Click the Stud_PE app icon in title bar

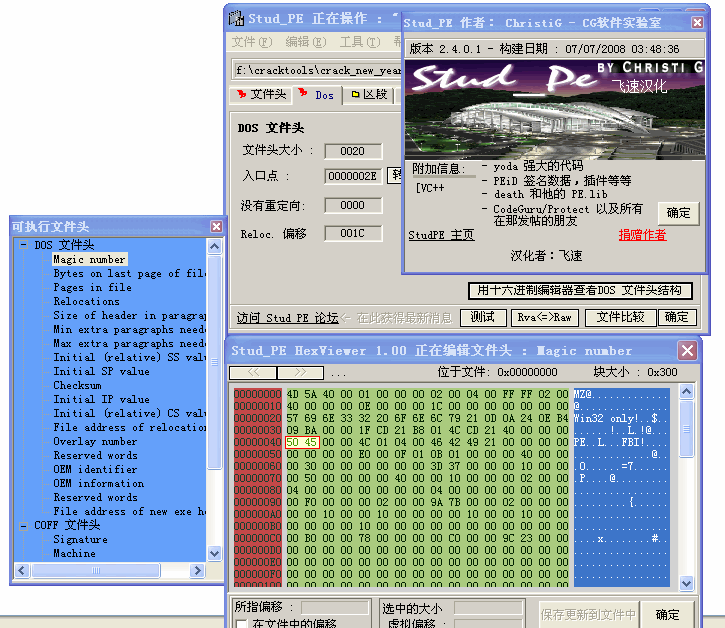point(236,18)
